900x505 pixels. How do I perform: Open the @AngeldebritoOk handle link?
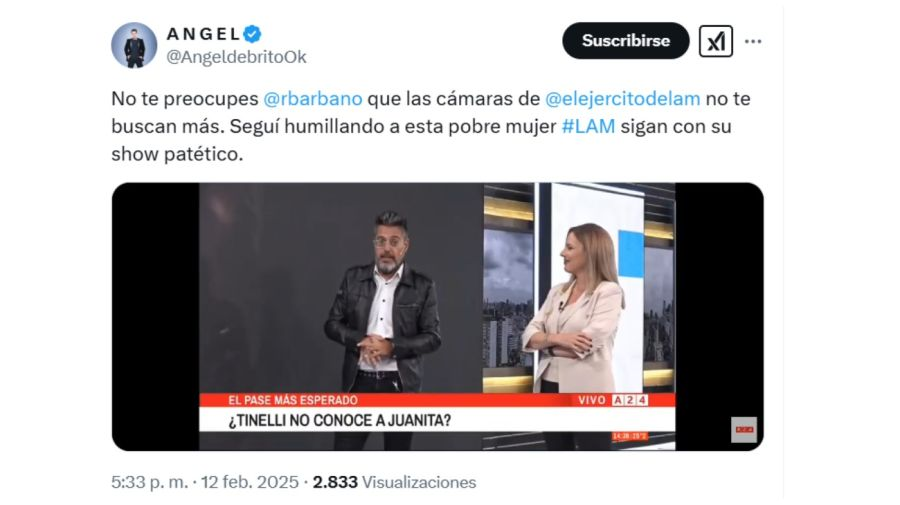(x=236, y=57)
